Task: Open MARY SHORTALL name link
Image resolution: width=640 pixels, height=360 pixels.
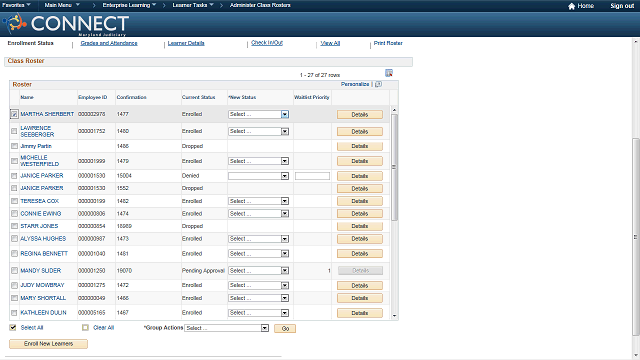Action: coord(43,298)
